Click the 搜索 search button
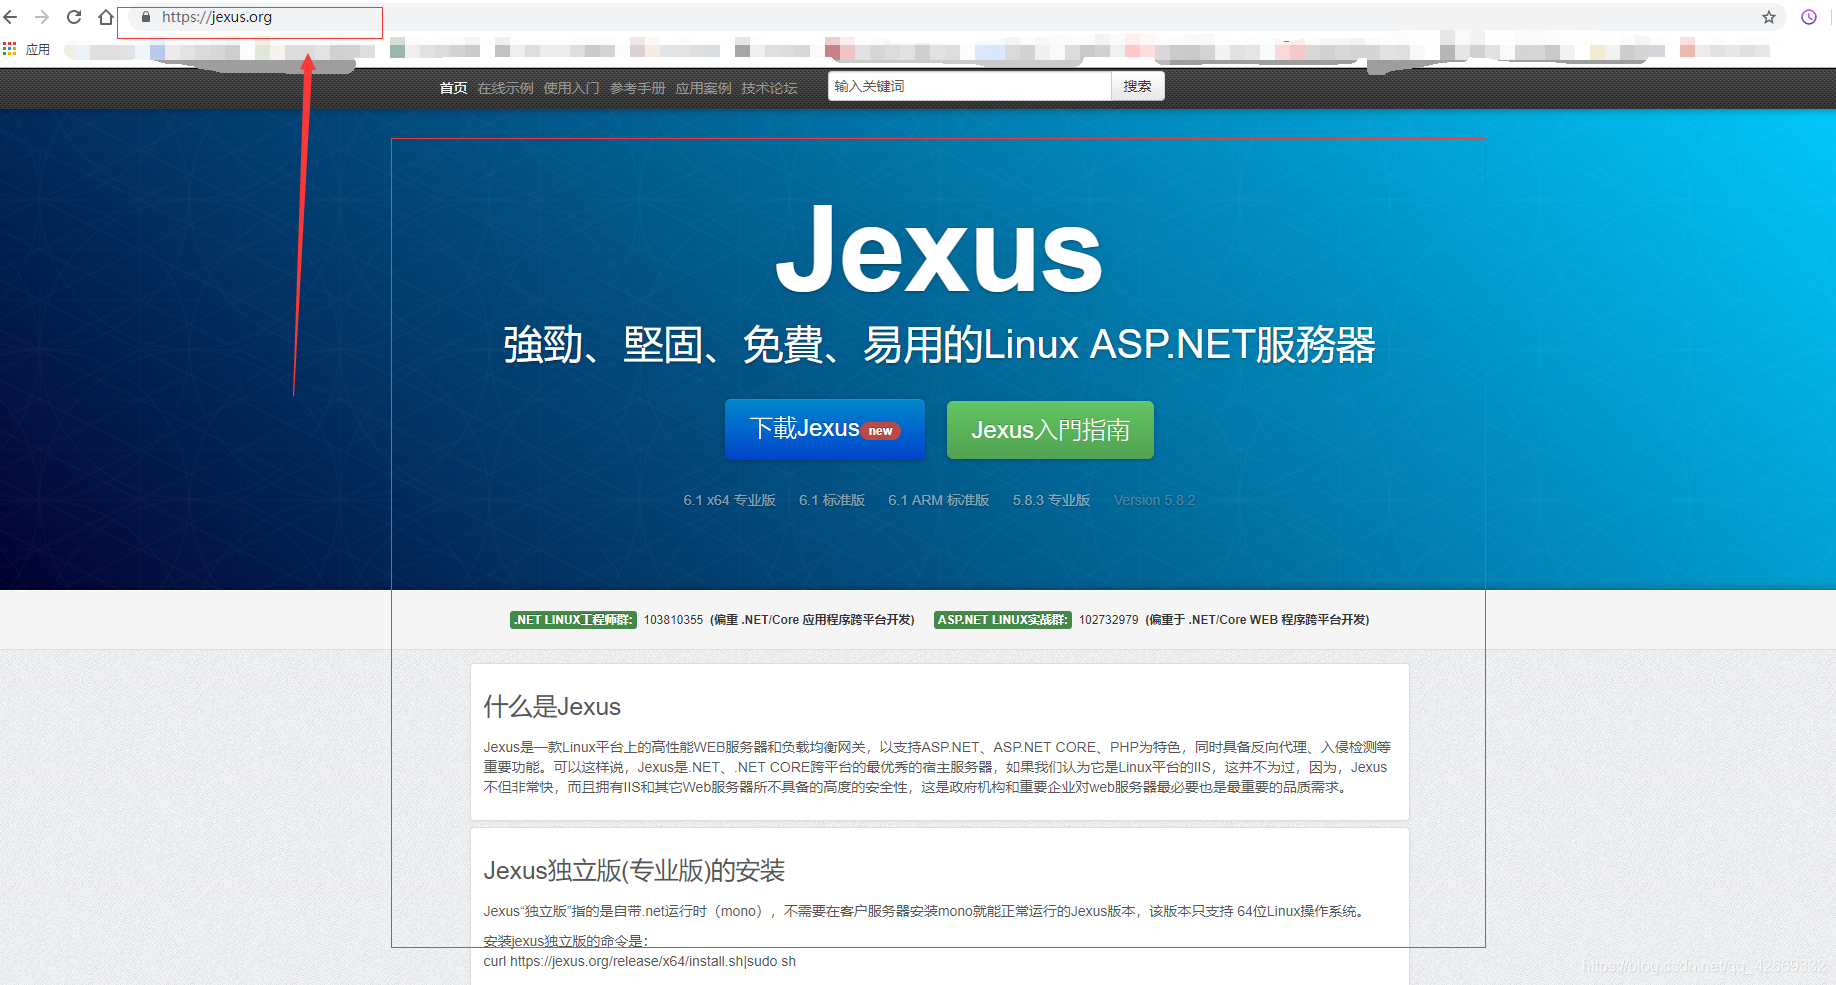The width and height of the screenshot is (1836, 985). 1137,86
